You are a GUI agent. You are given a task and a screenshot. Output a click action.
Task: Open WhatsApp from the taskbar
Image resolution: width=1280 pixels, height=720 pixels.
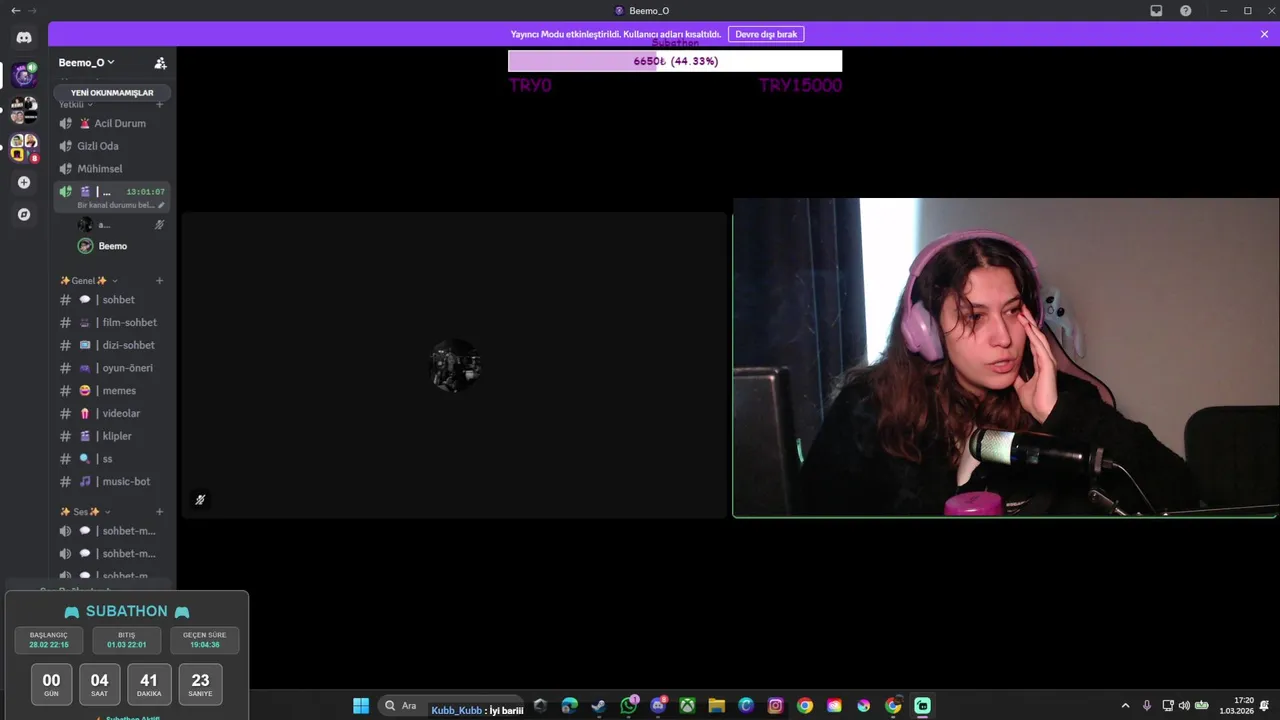(628, 706)
